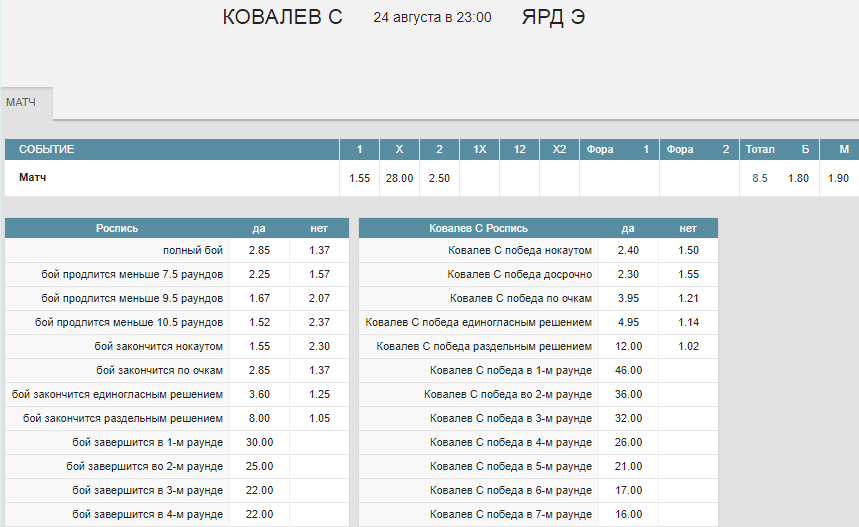This screenshot has width=859, height=527.
Task: Click the Тотал column header
Action: coord(760,149)
